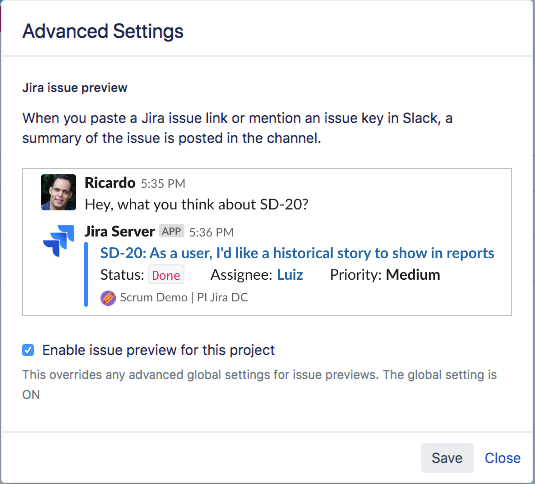Click the APP badge next to Jira Server
The image size is (535, 484).
tap(171, 231)
